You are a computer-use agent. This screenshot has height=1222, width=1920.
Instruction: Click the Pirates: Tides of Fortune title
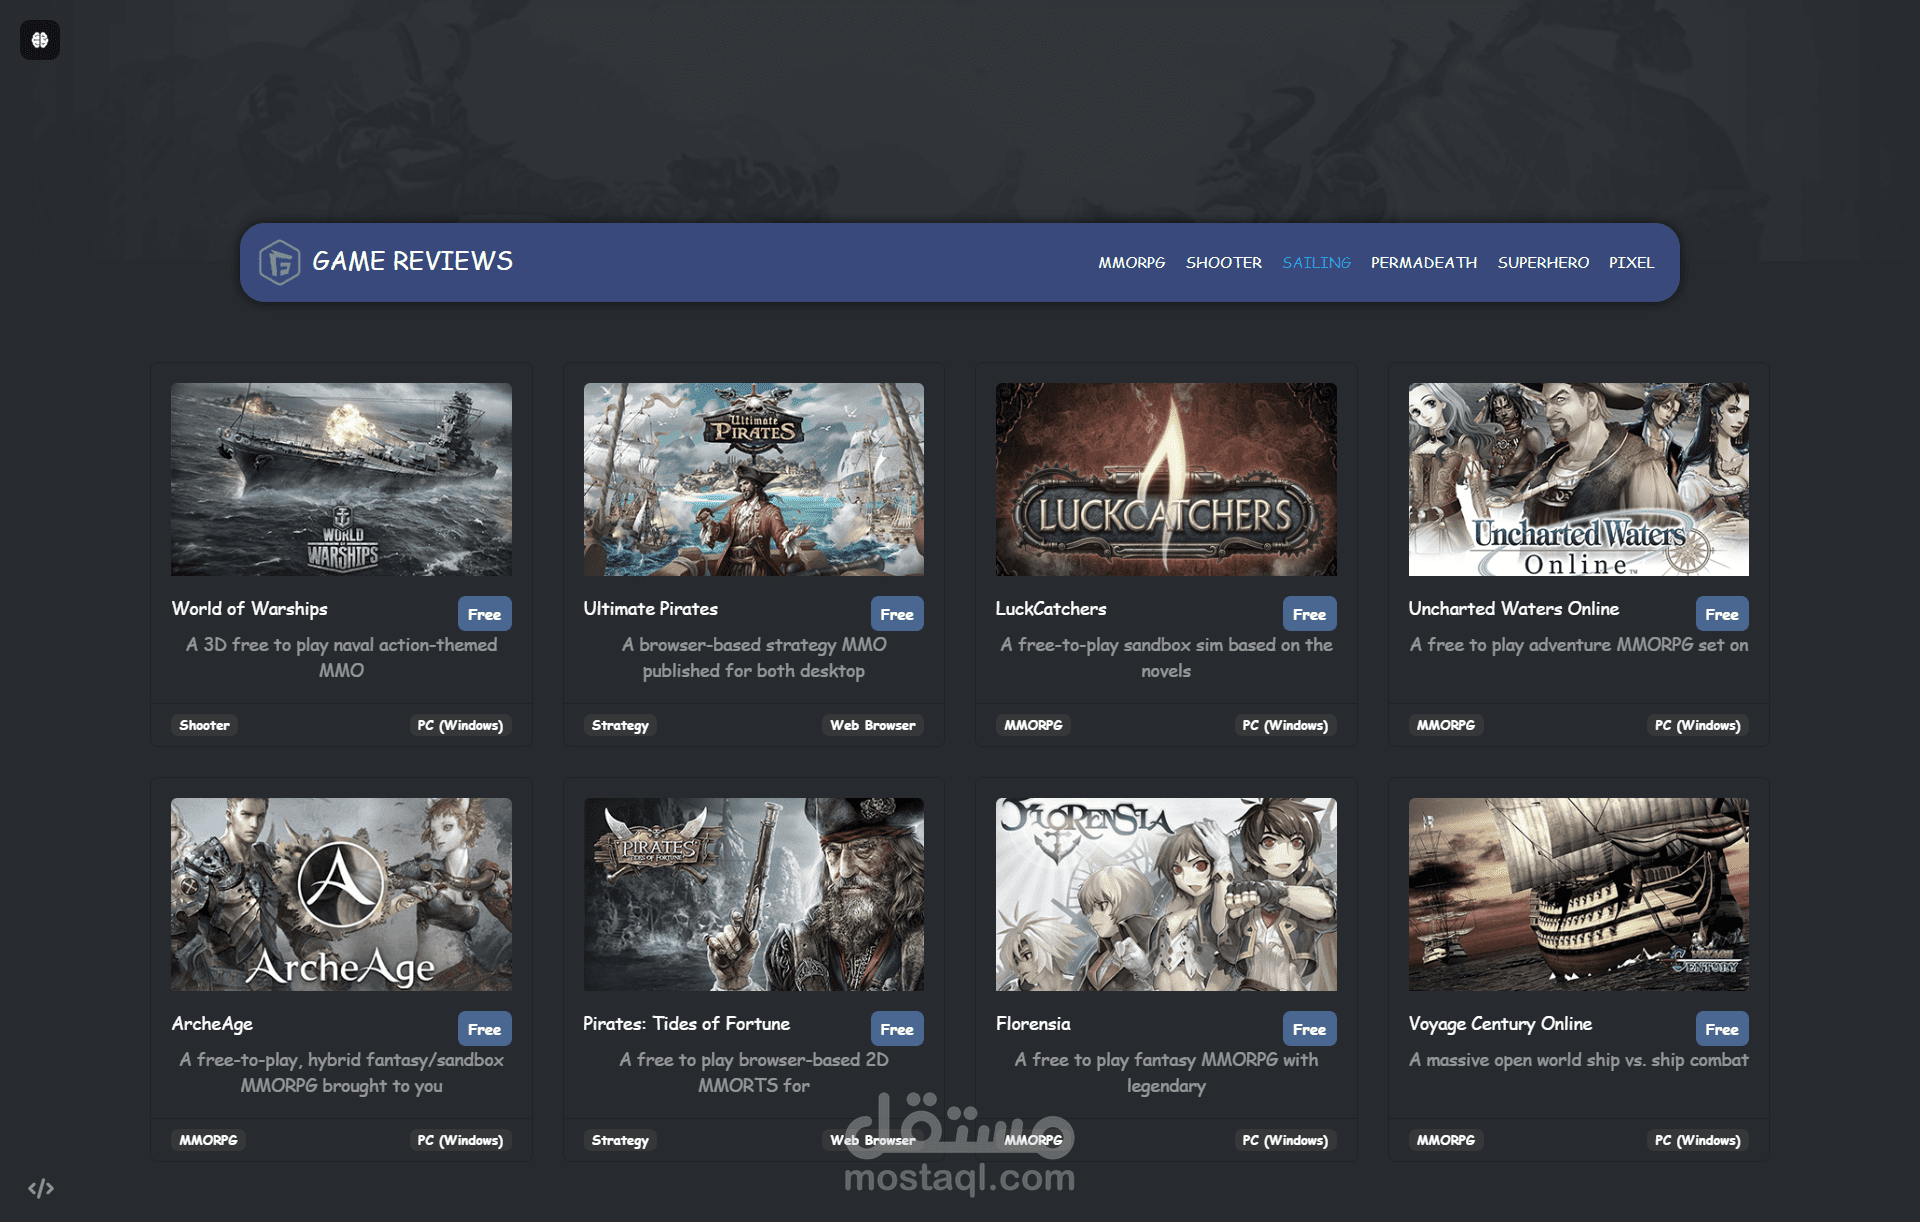click(x=686, y=1023)
